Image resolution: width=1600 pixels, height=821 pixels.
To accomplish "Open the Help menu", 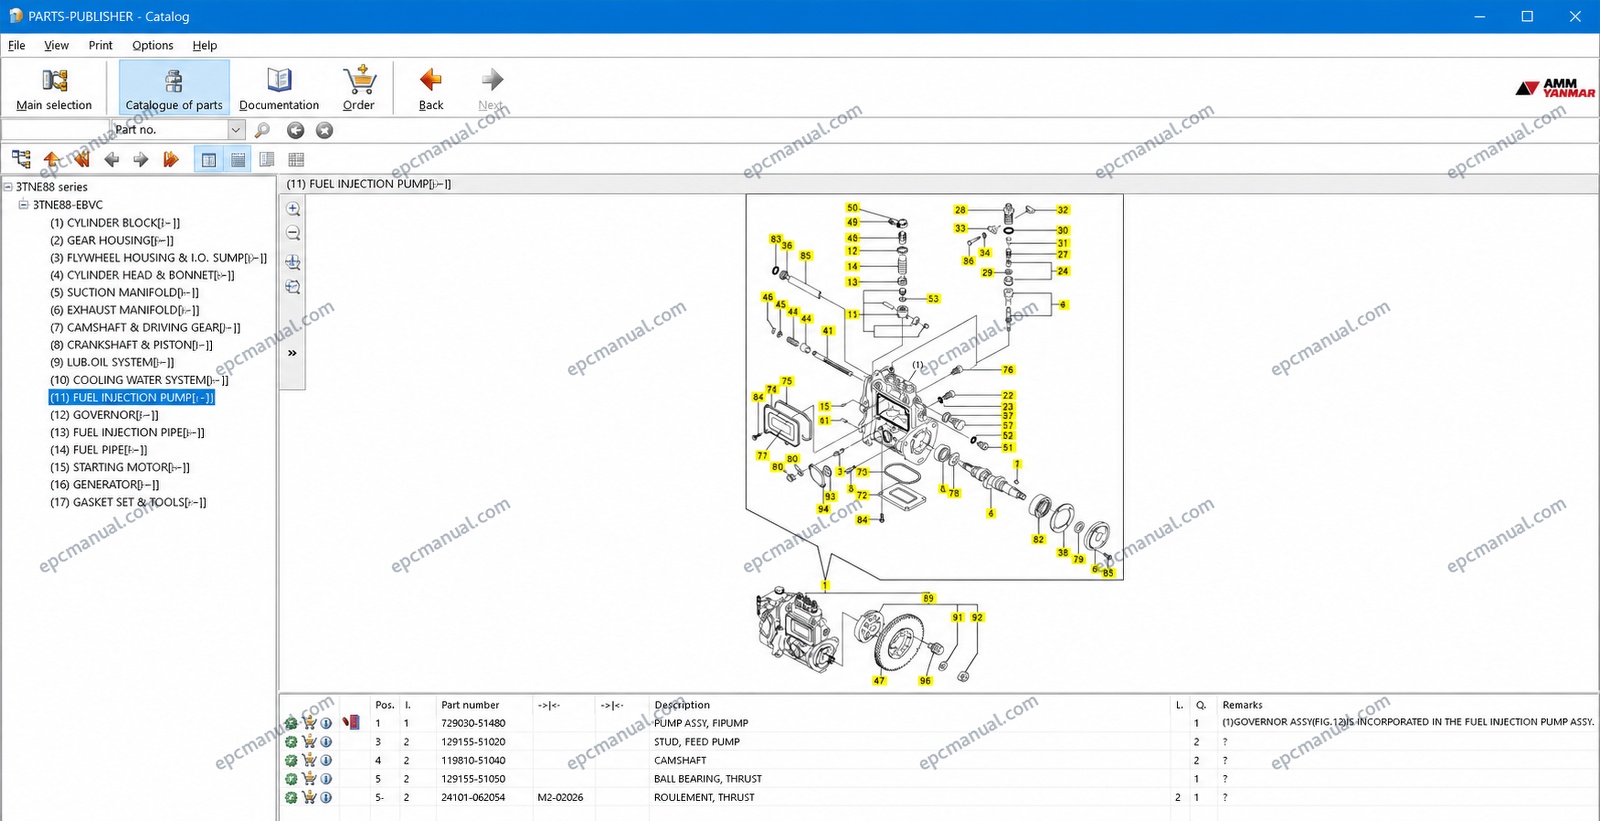I will click(205, 45).
